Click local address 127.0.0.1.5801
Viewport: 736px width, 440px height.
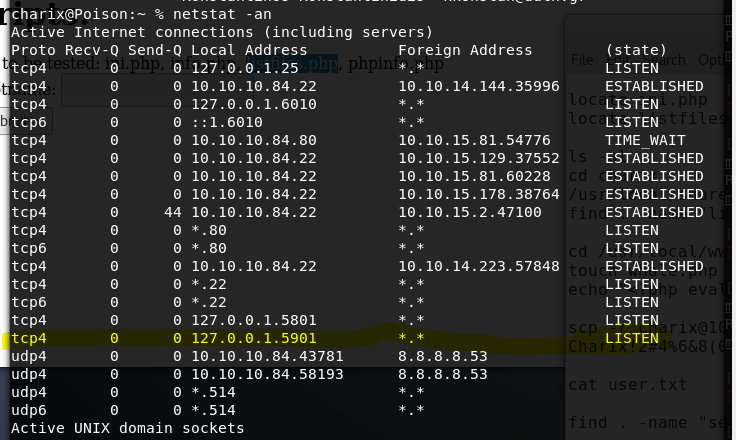coord(253,321)
